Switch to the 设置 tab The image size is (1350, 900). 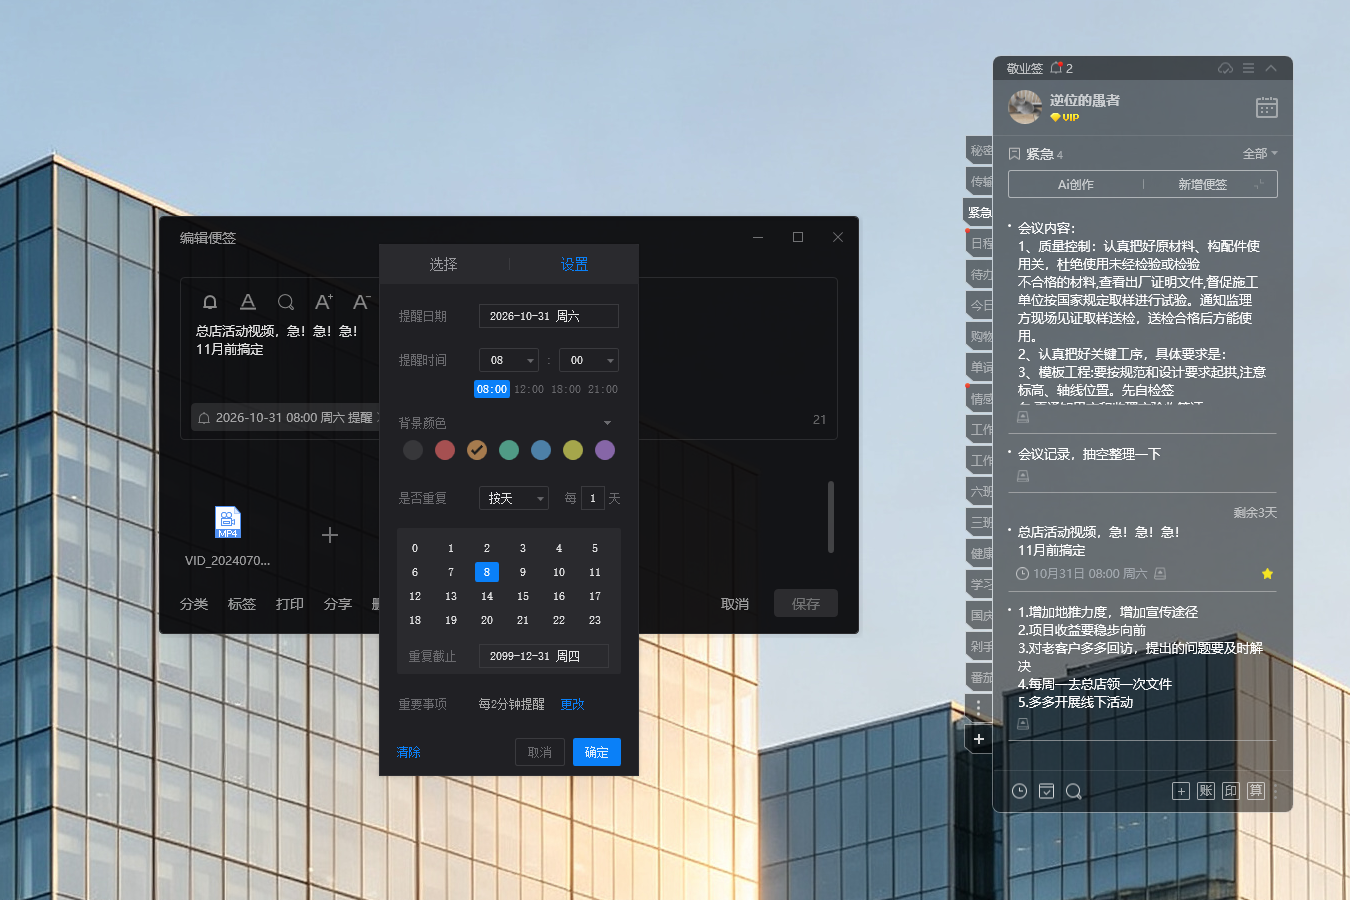tap(574, 264)
